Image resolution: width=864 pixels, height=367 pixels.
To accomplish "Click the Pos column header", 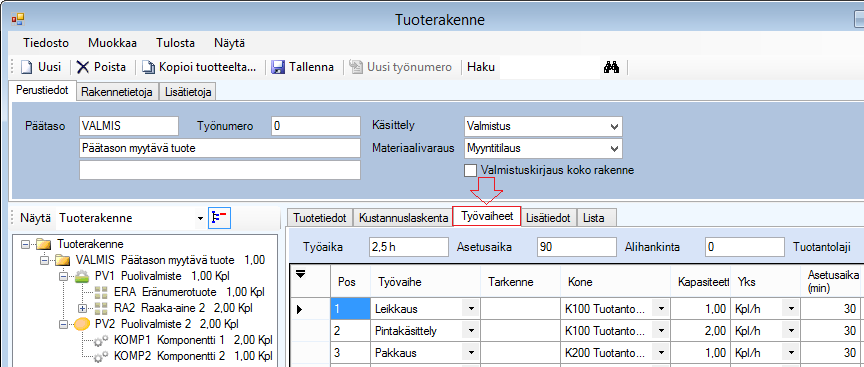I will click(x=350, y=282).
